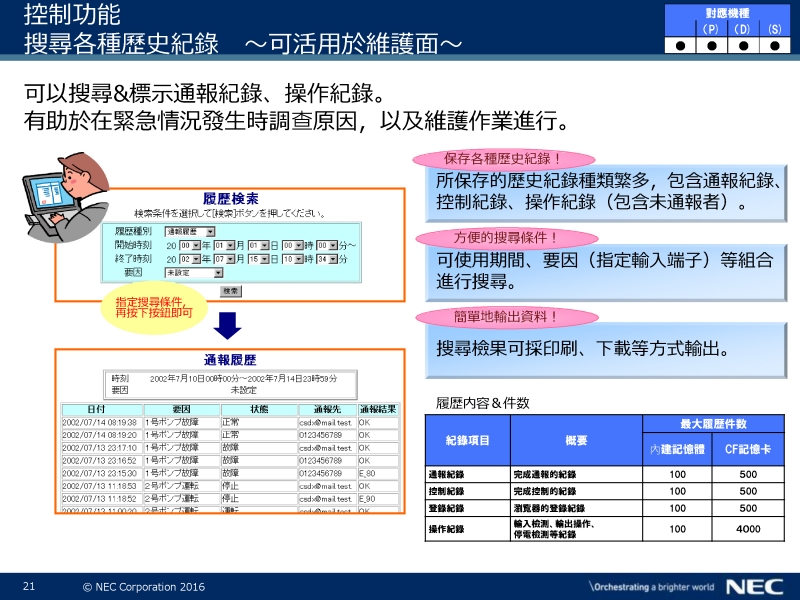800x600 pixels.
Task: Click the laptop user illustration
Action: click(64, 196)
